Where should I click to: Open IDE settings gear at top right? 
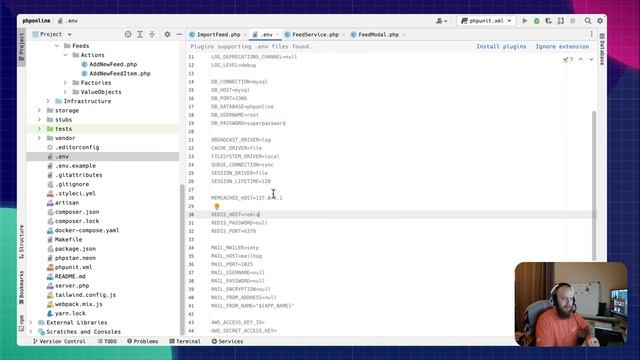coord(600,21)
